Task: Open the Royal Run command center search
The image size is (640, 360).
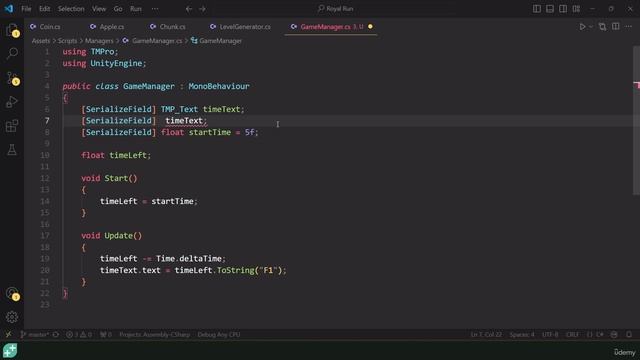Action: click(x=336, y=9)
